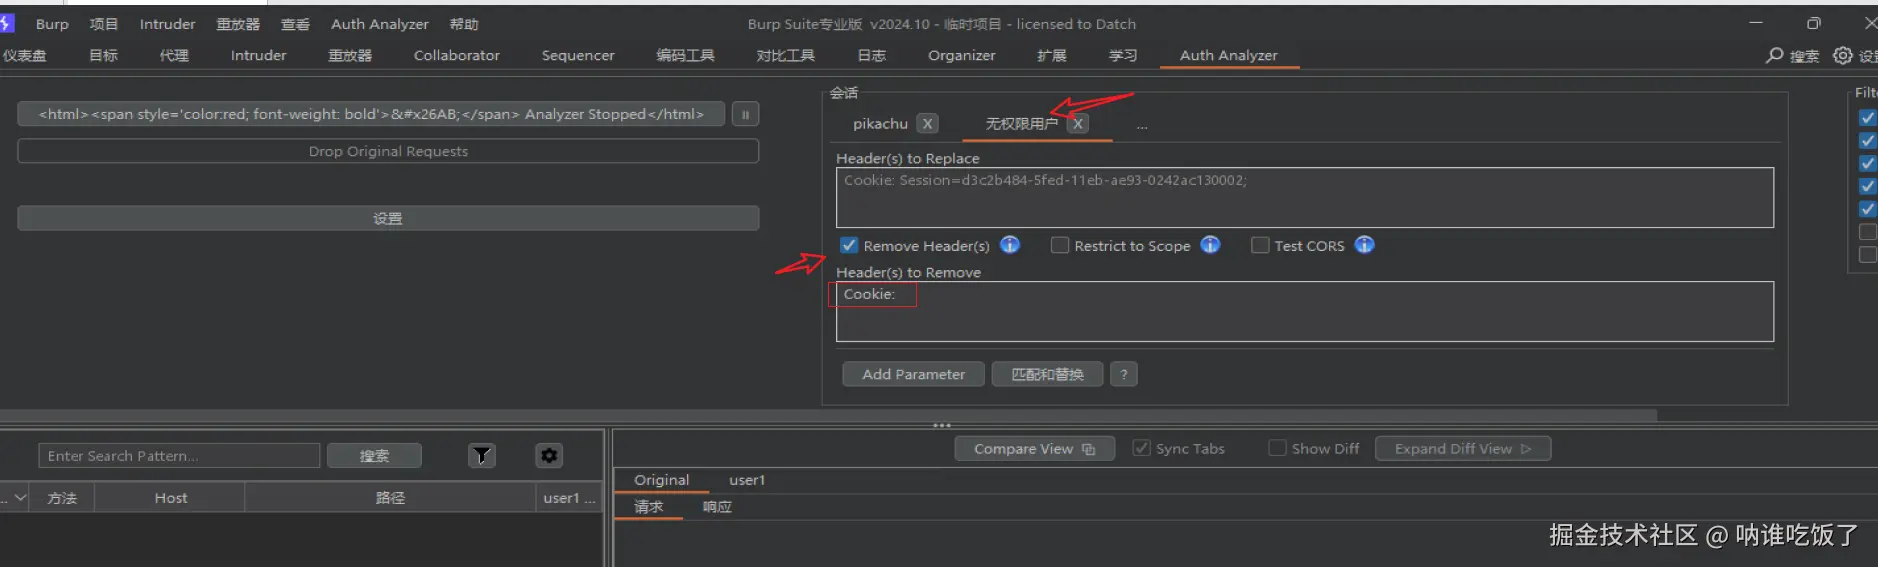Uncheck Remove Header(s) checkbox

point(849,245)
